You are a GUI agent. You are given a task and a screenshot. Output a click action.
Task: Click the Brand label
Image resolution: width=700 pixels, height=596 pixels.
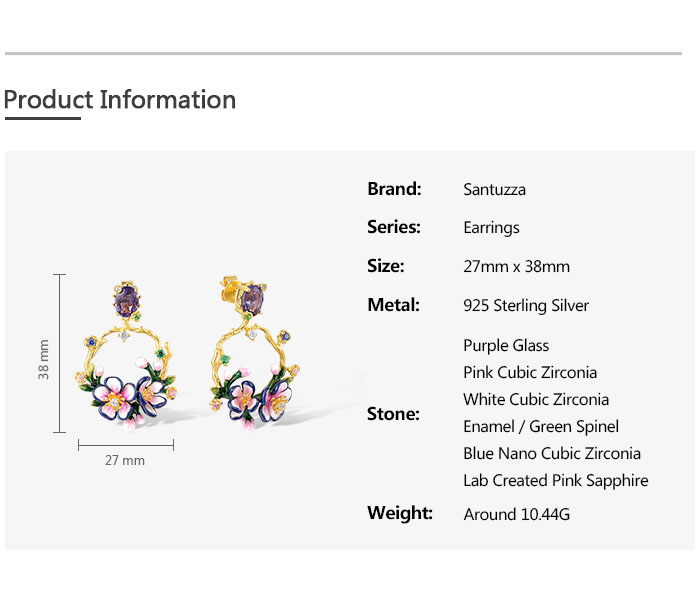[394, 189]
